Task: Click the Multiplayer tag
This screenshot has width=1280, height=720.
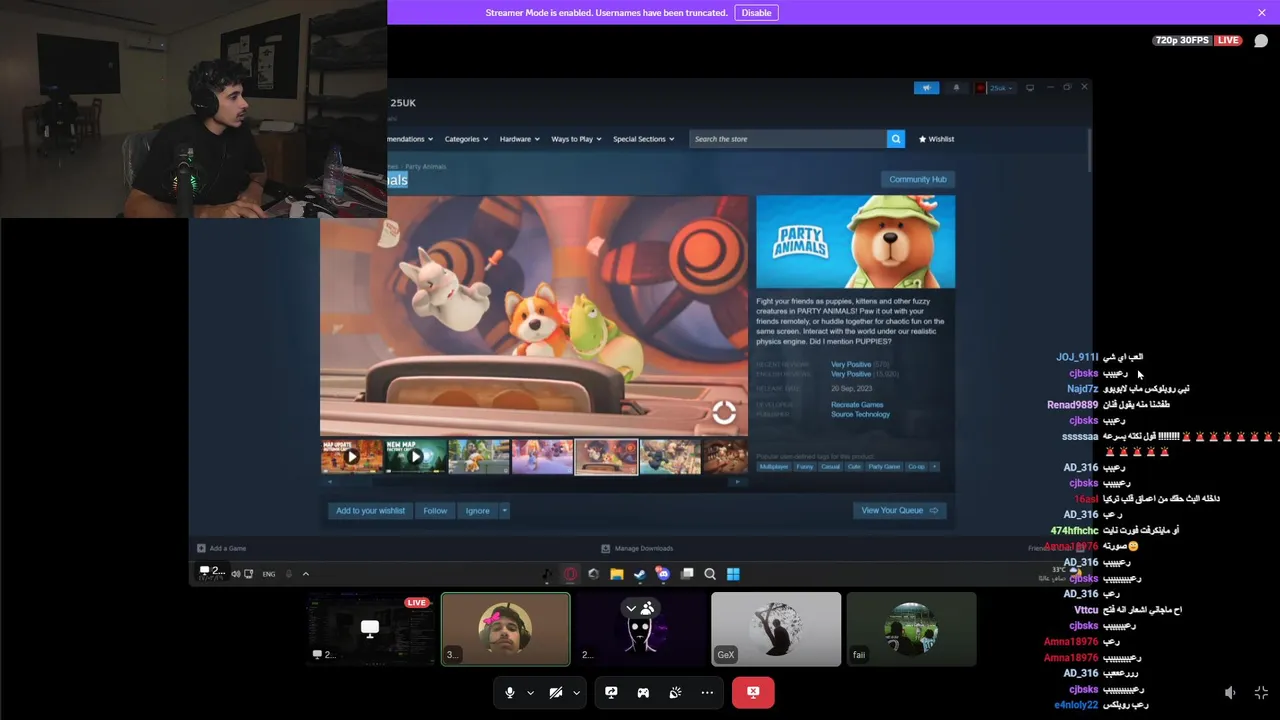Action: click(x=773, y=467)
